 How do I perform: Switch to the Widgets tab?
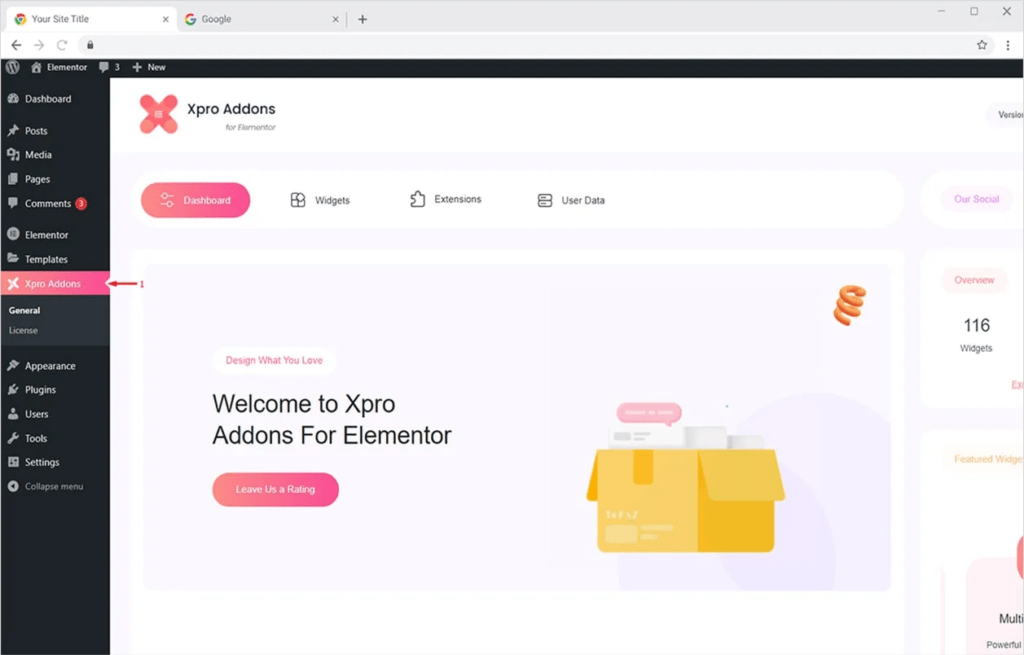point(320,200)
